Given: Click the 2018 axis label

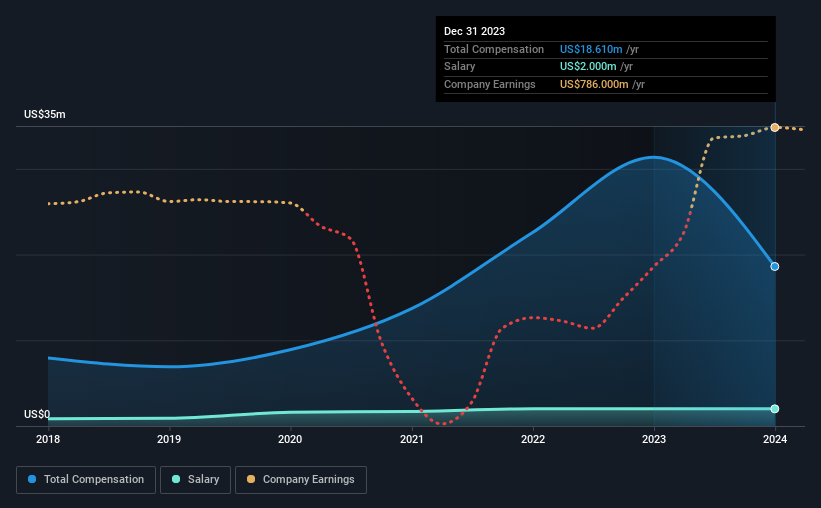Looking at the screenshot, I should click(x=48, y=439).
